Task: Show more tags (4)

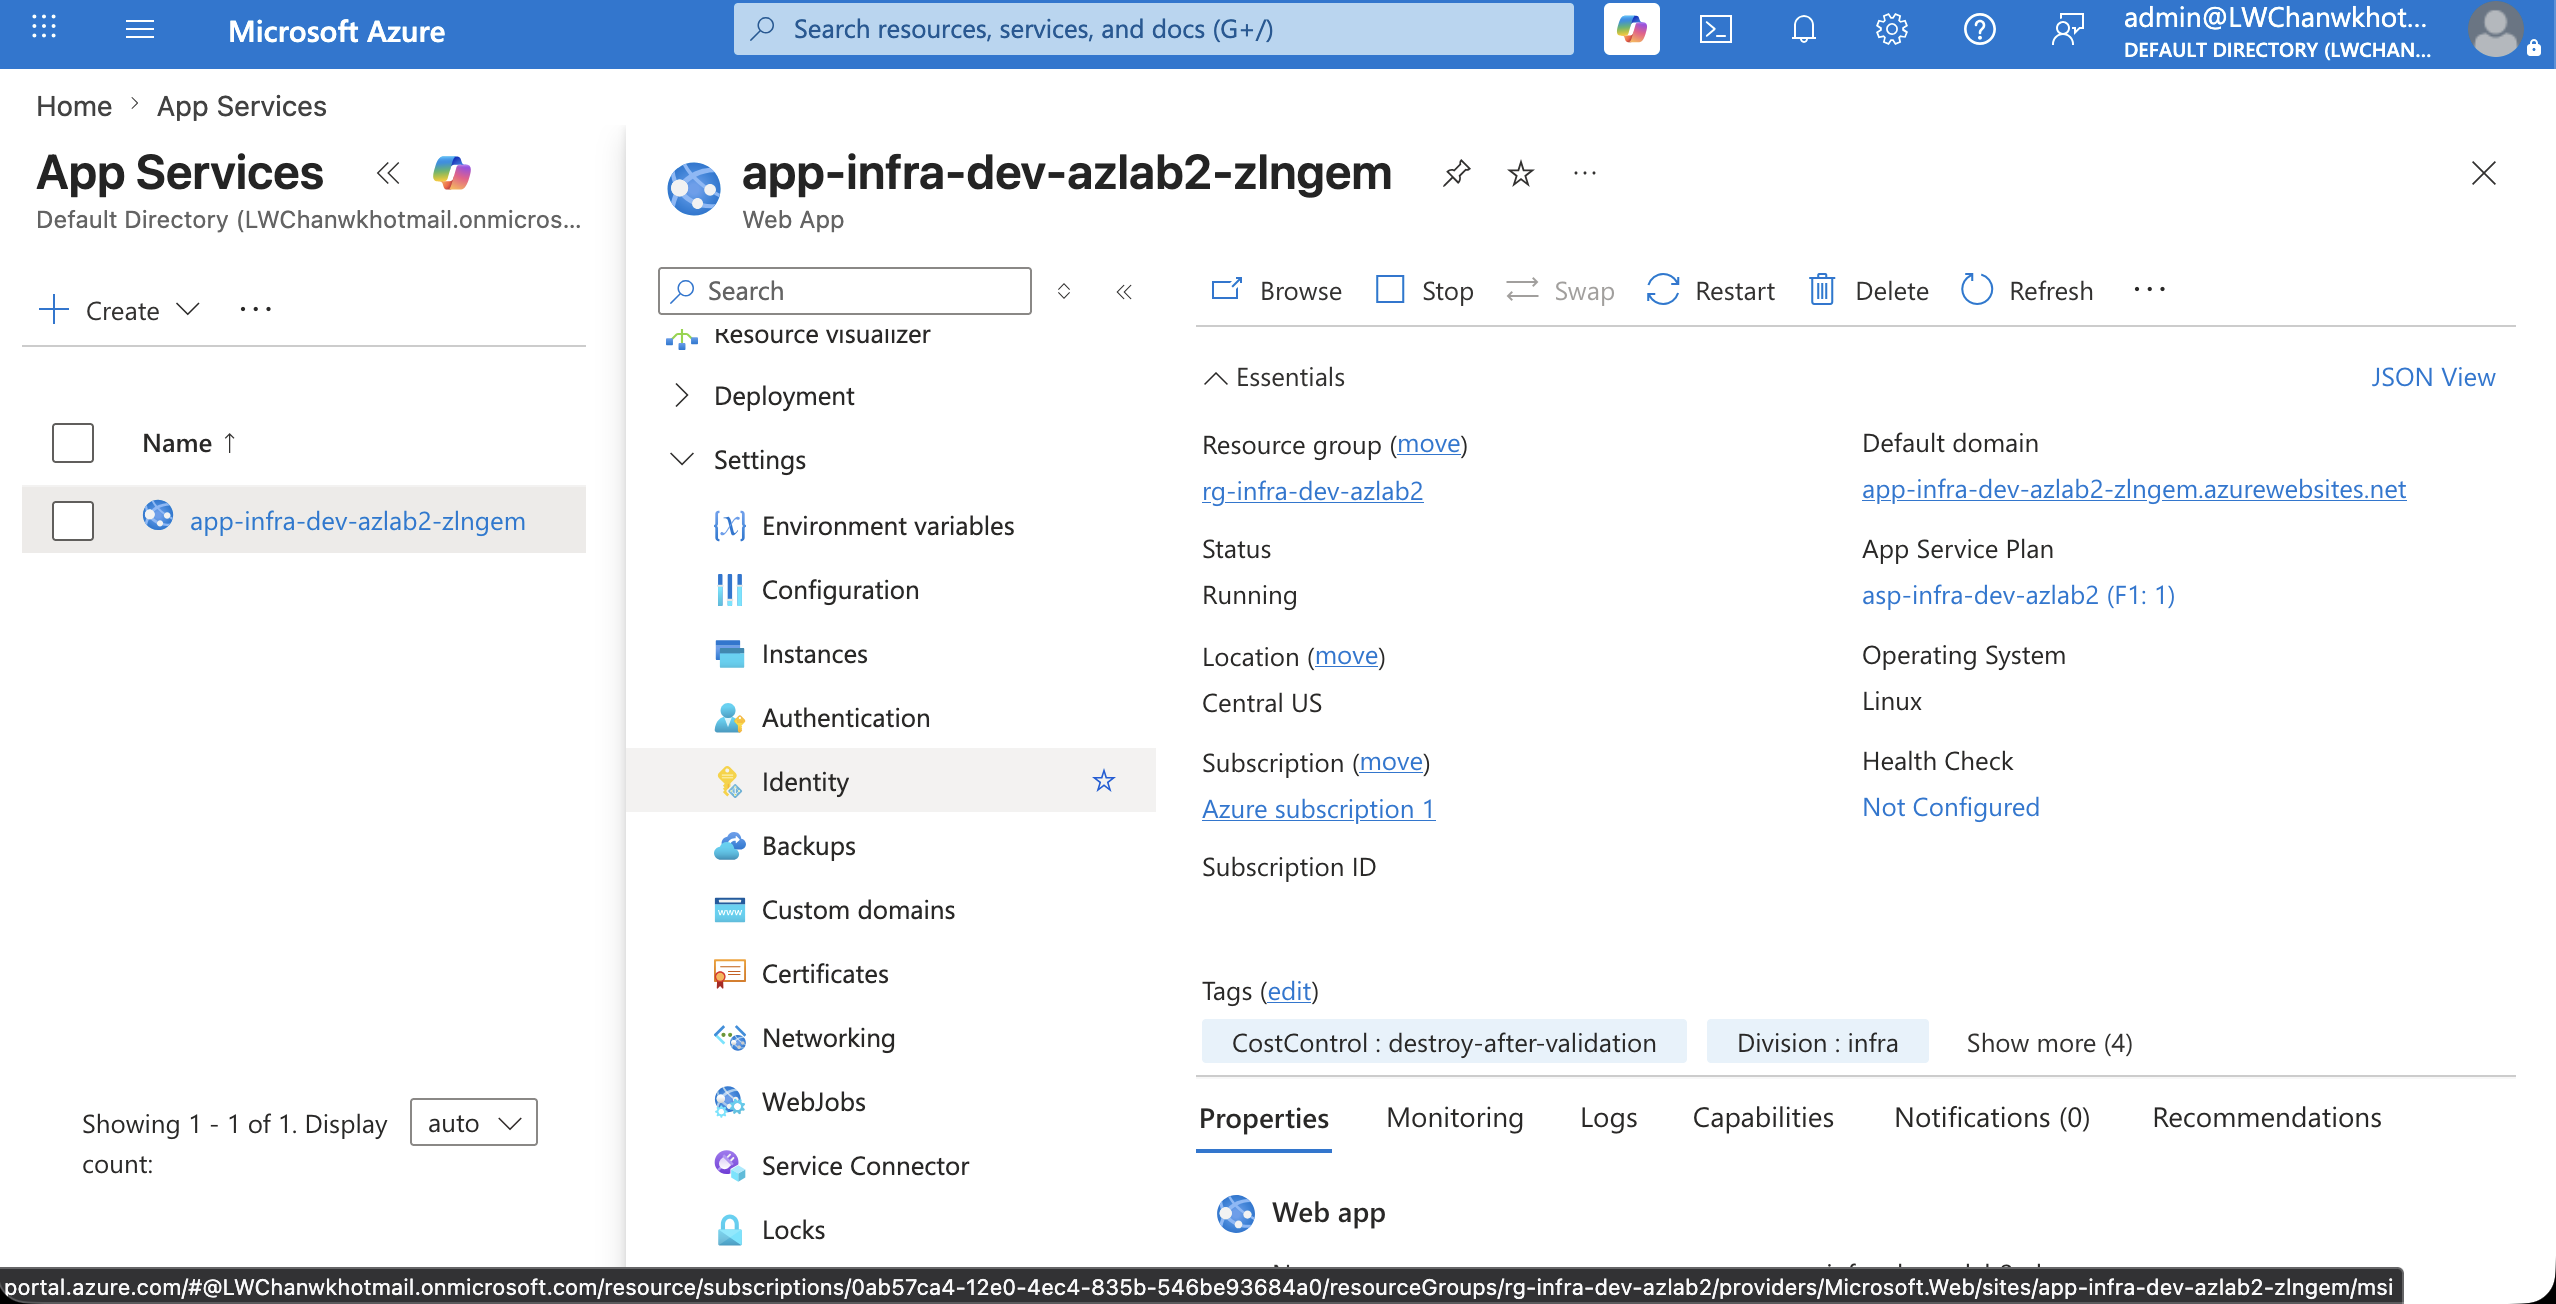Action: (2049, 1043)
